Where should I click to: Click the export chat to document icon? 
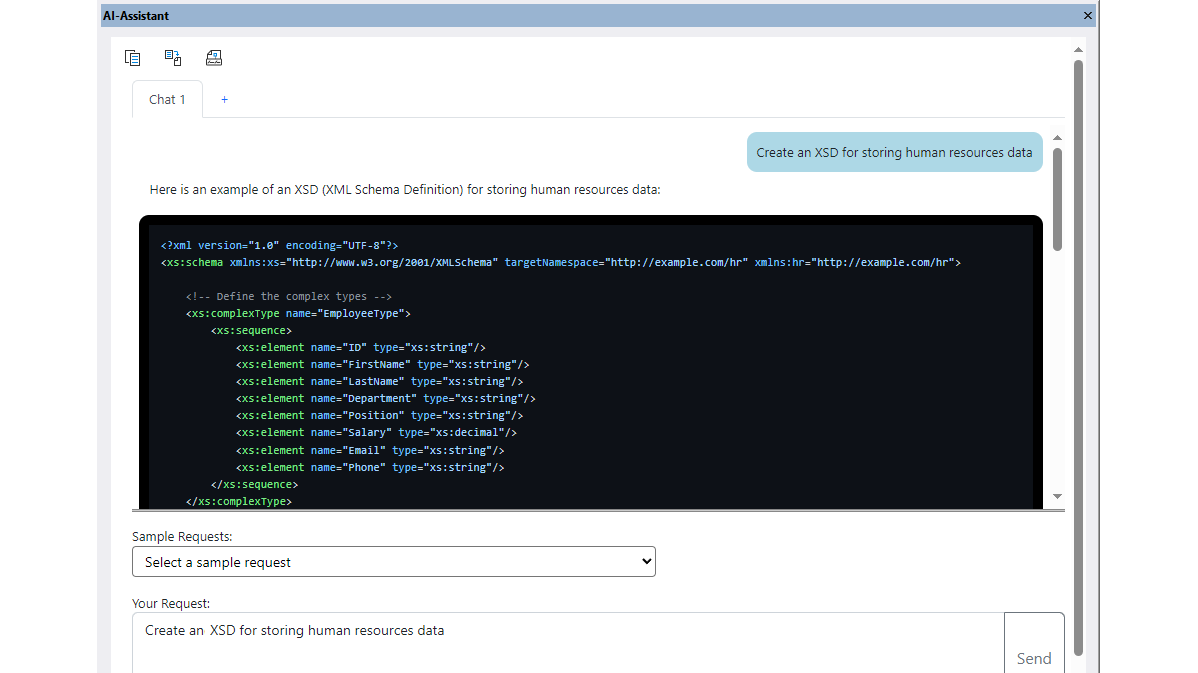click(x=173, y=57)
